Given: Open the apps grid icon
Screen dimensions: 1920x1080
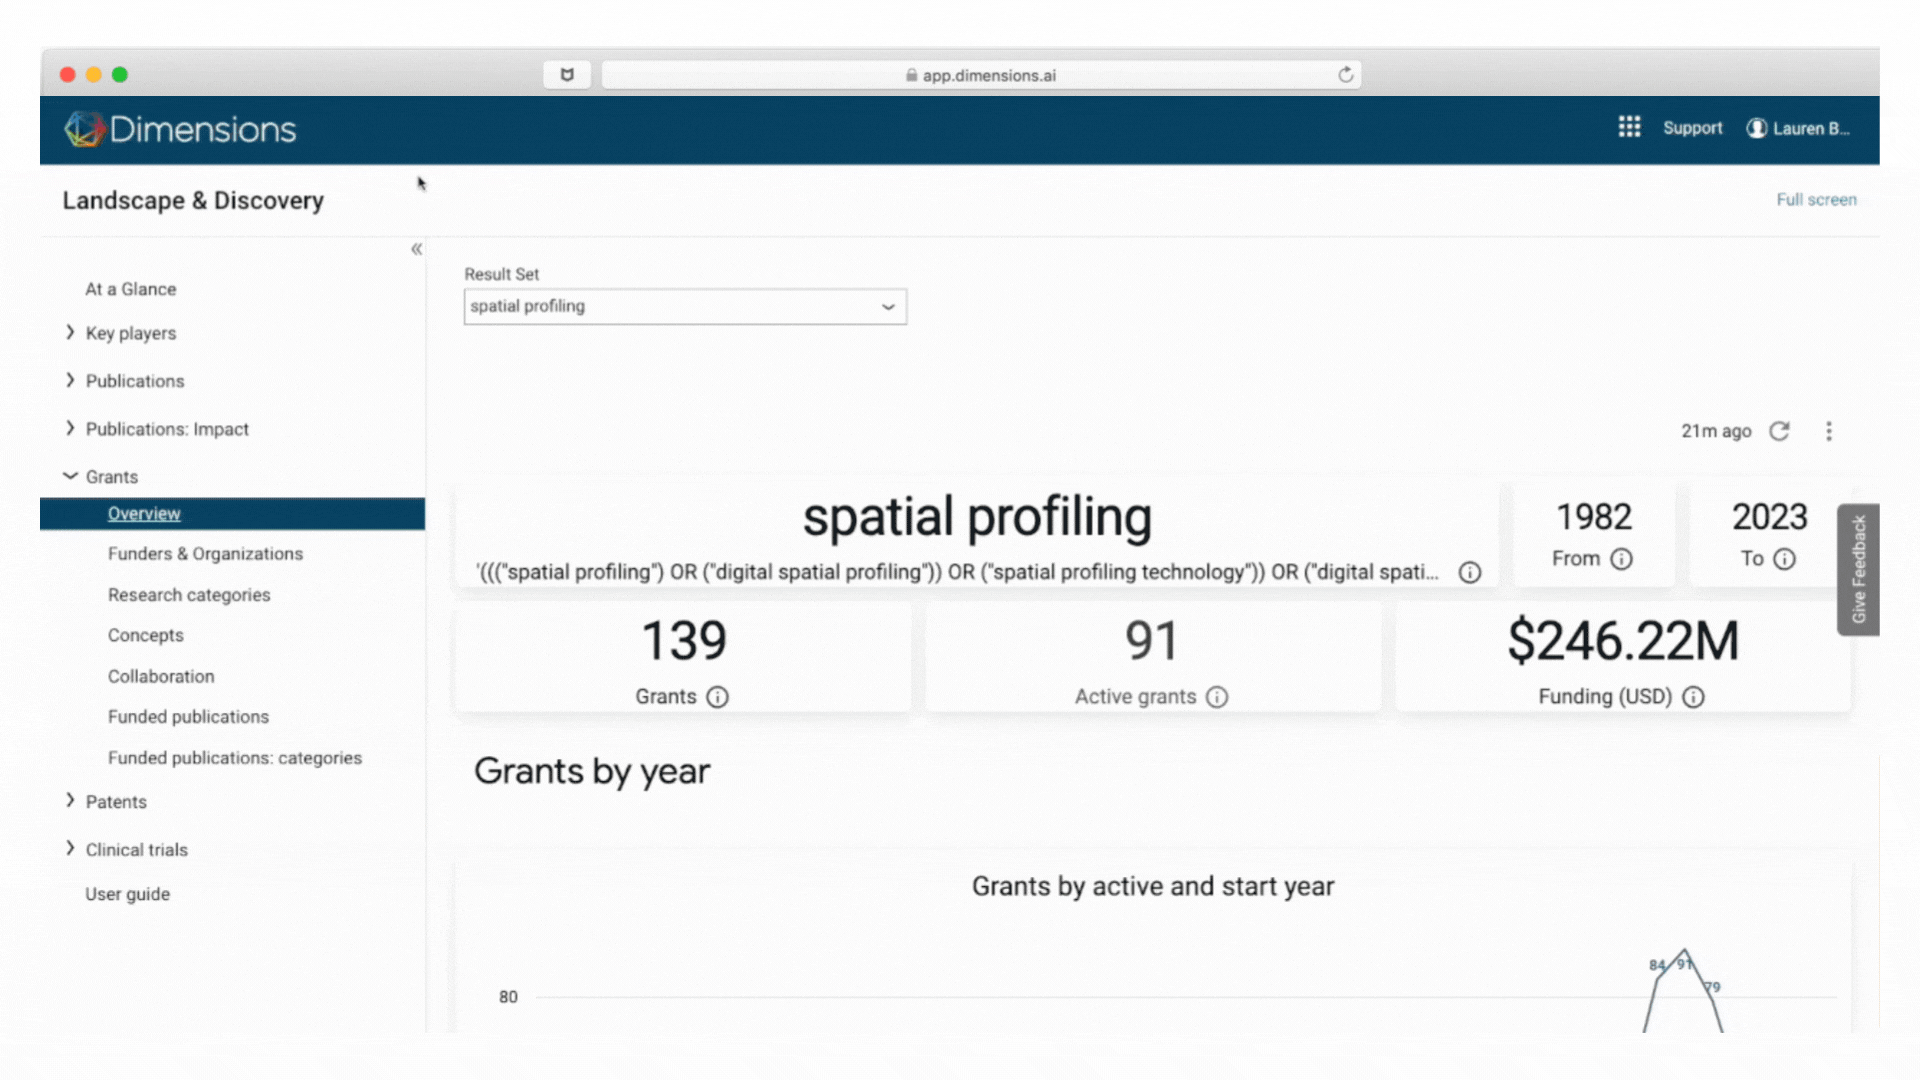Looking at the screenshot, I should [1629, 127].
